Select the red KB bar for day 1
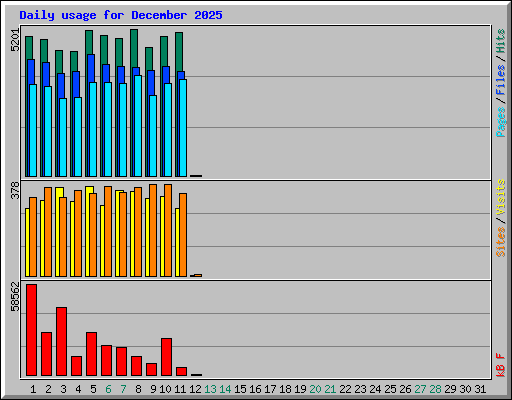512x400 pixels. click(x=31, y=330)
